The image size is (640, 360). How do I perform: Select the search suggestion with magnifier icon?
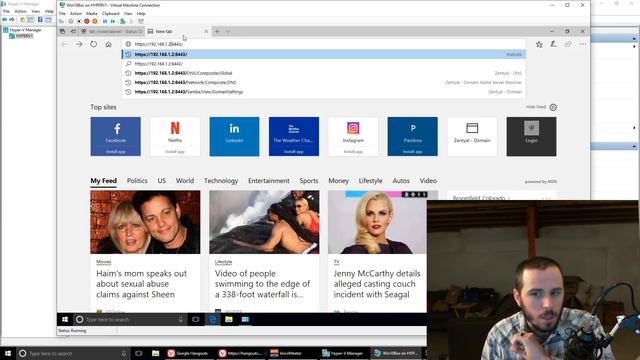(323, 64)
